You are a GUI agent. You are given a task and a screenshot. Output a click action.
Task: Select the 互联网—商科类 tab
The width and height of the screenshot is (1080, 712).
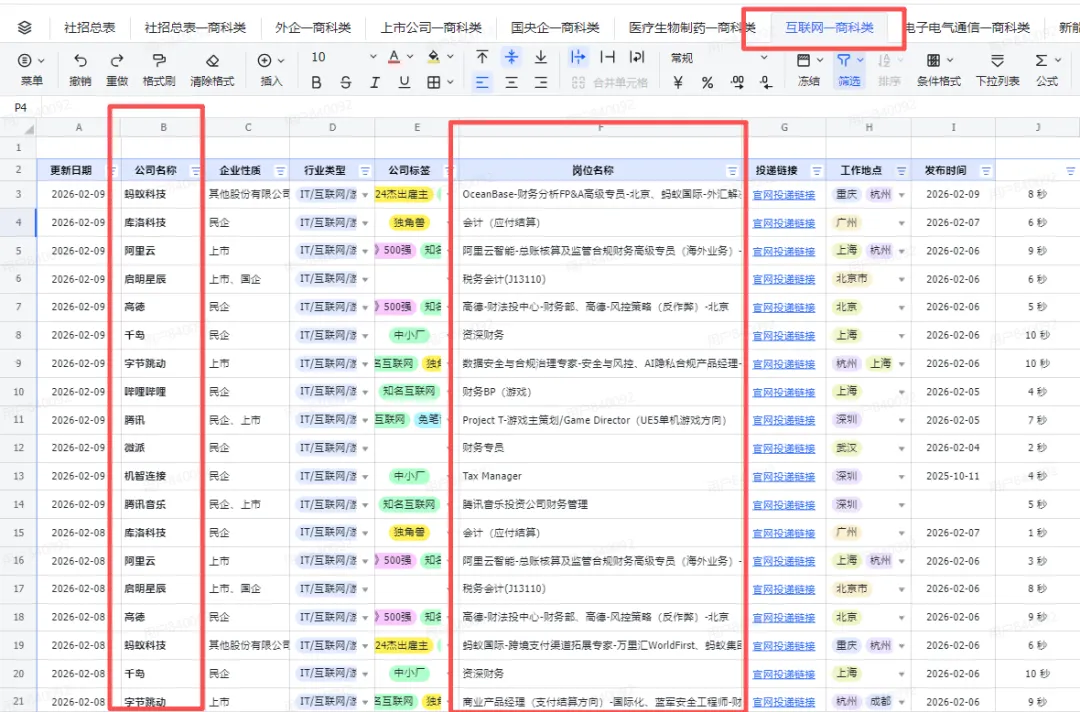tap(829, 28)
